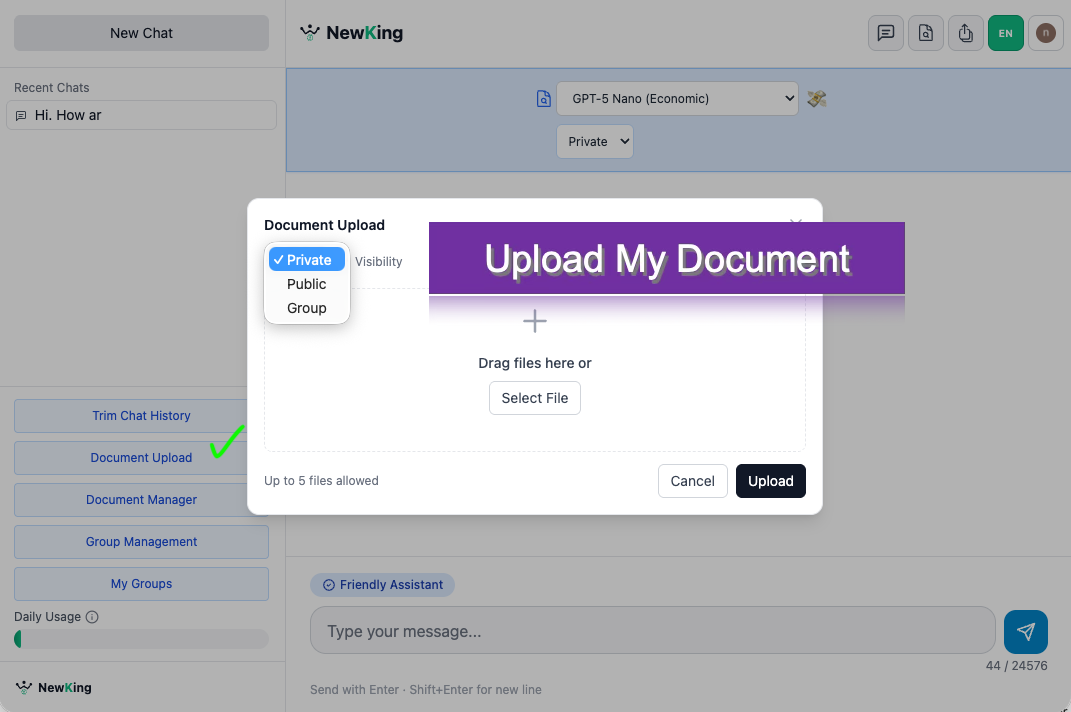The width and height of the screenshot is (1071, 712).
Task: Click the Daily Usage progress bar
Action: point(141,638)
